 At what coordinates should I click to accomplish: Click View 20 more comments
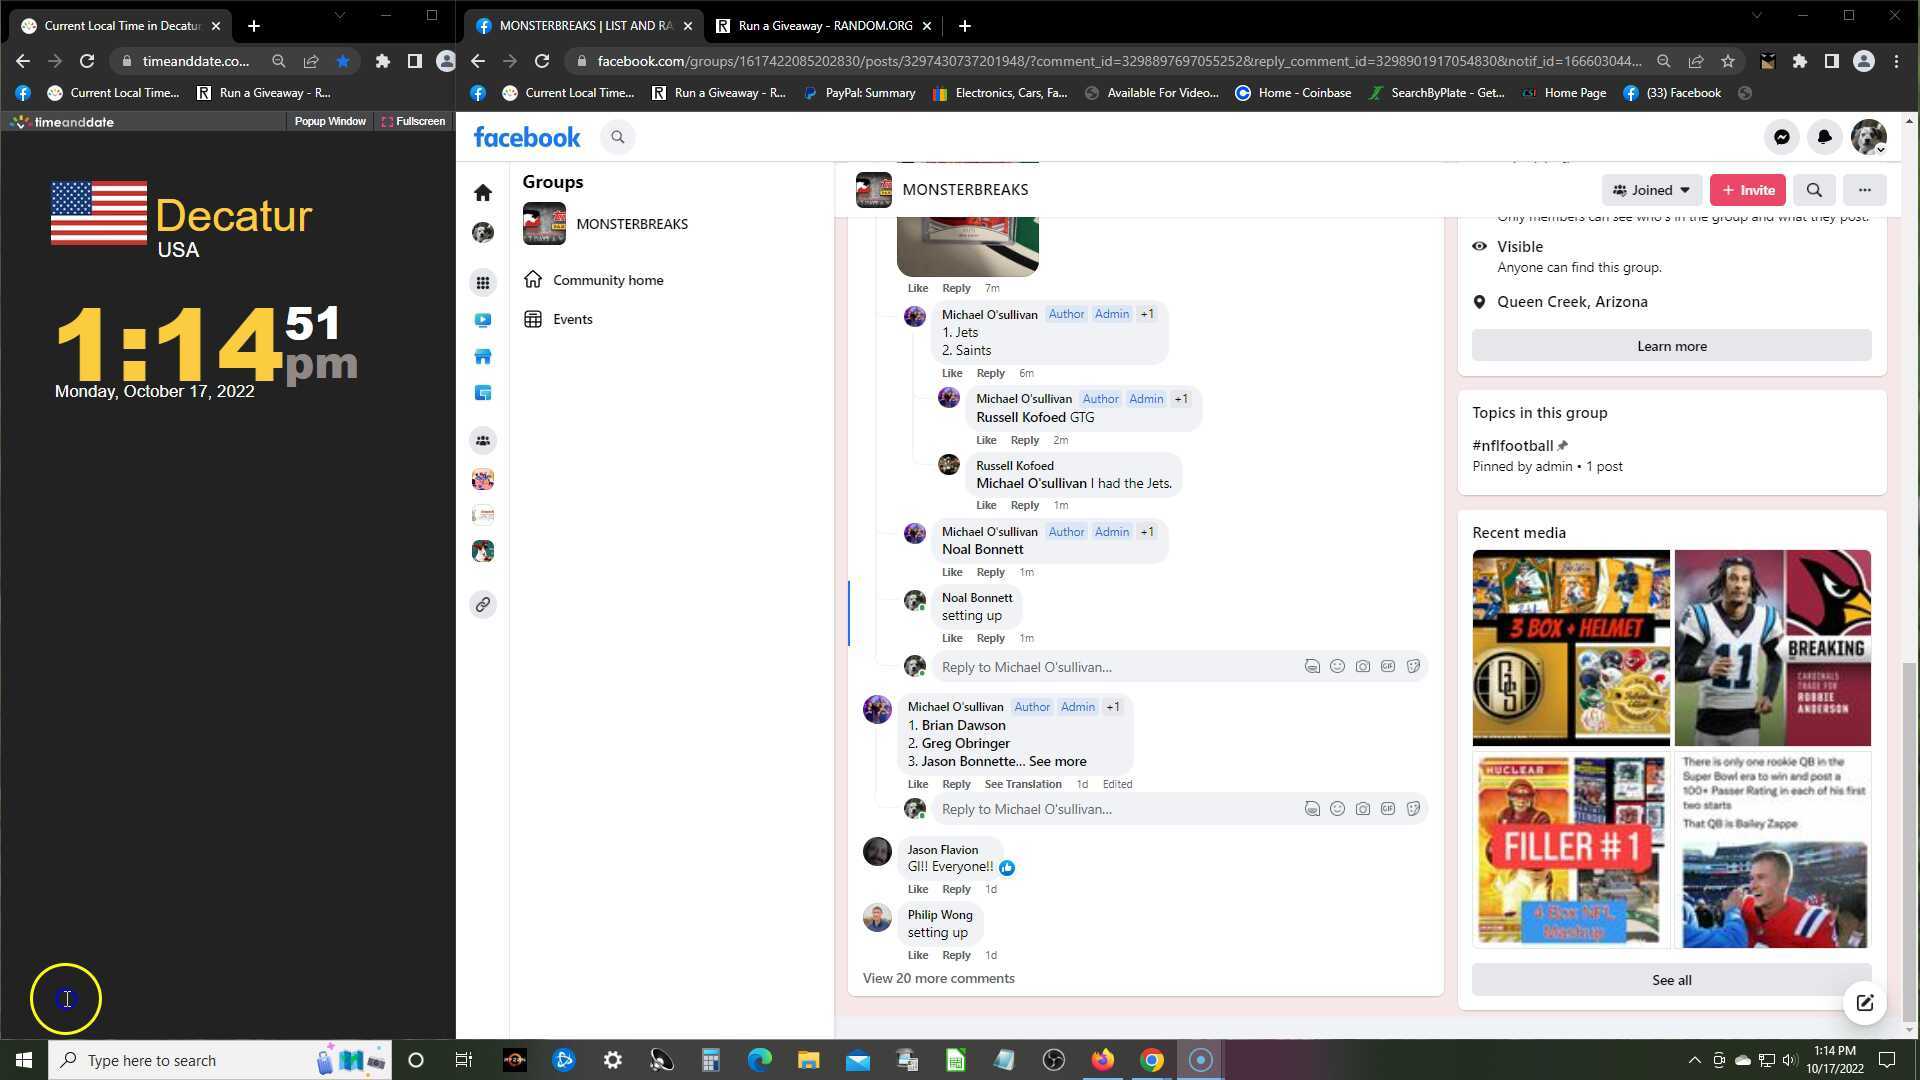coord(938,978)
